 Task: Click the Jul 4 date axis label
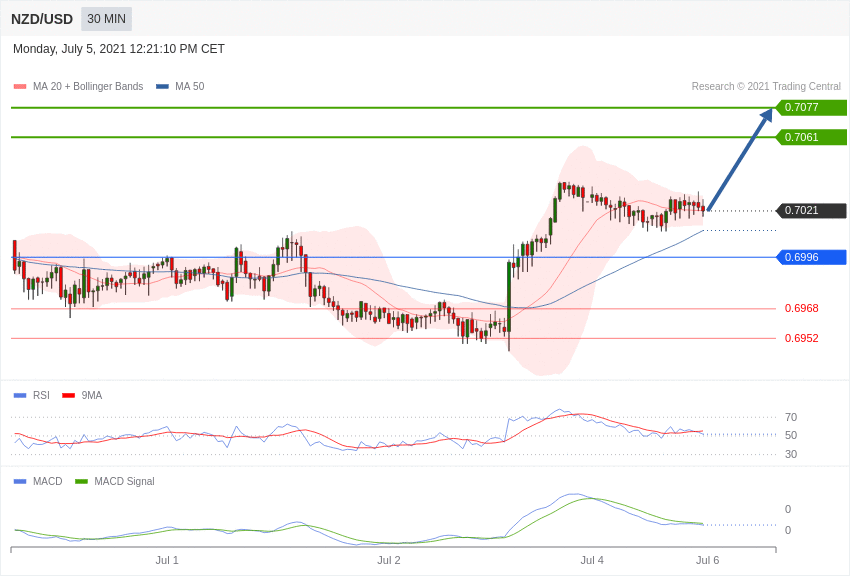pyautogui.click(x=592, y=560)
